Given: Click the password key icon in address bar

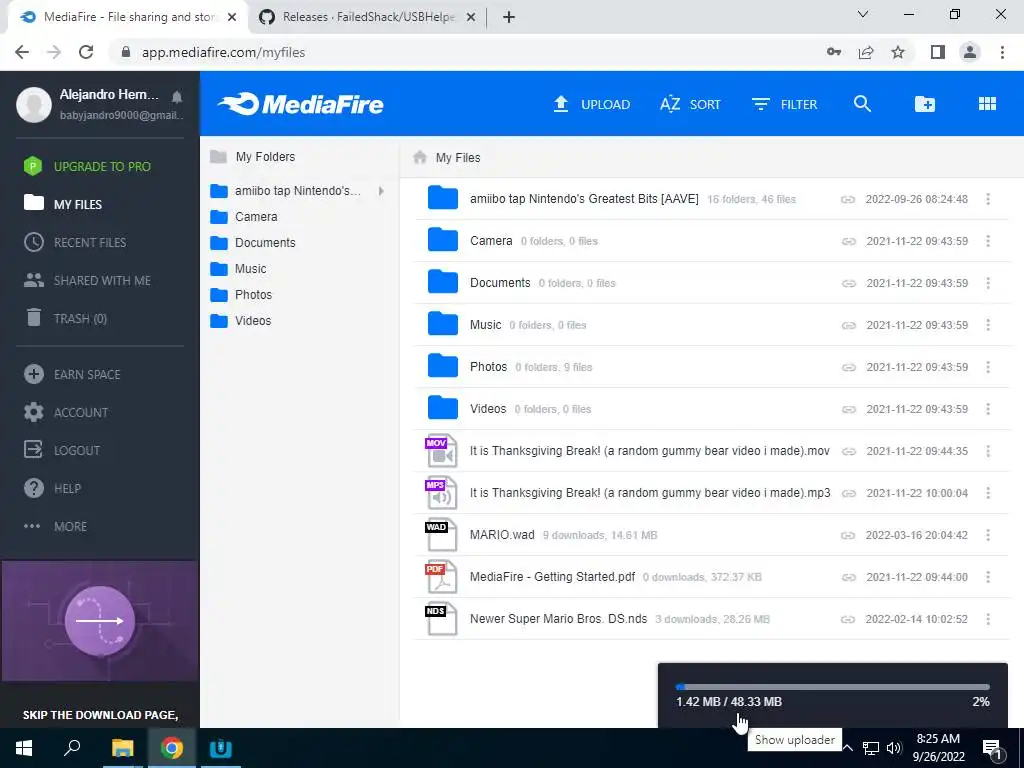Looking at the screenshot, I should pyautogui.click(x=834, y=52).
